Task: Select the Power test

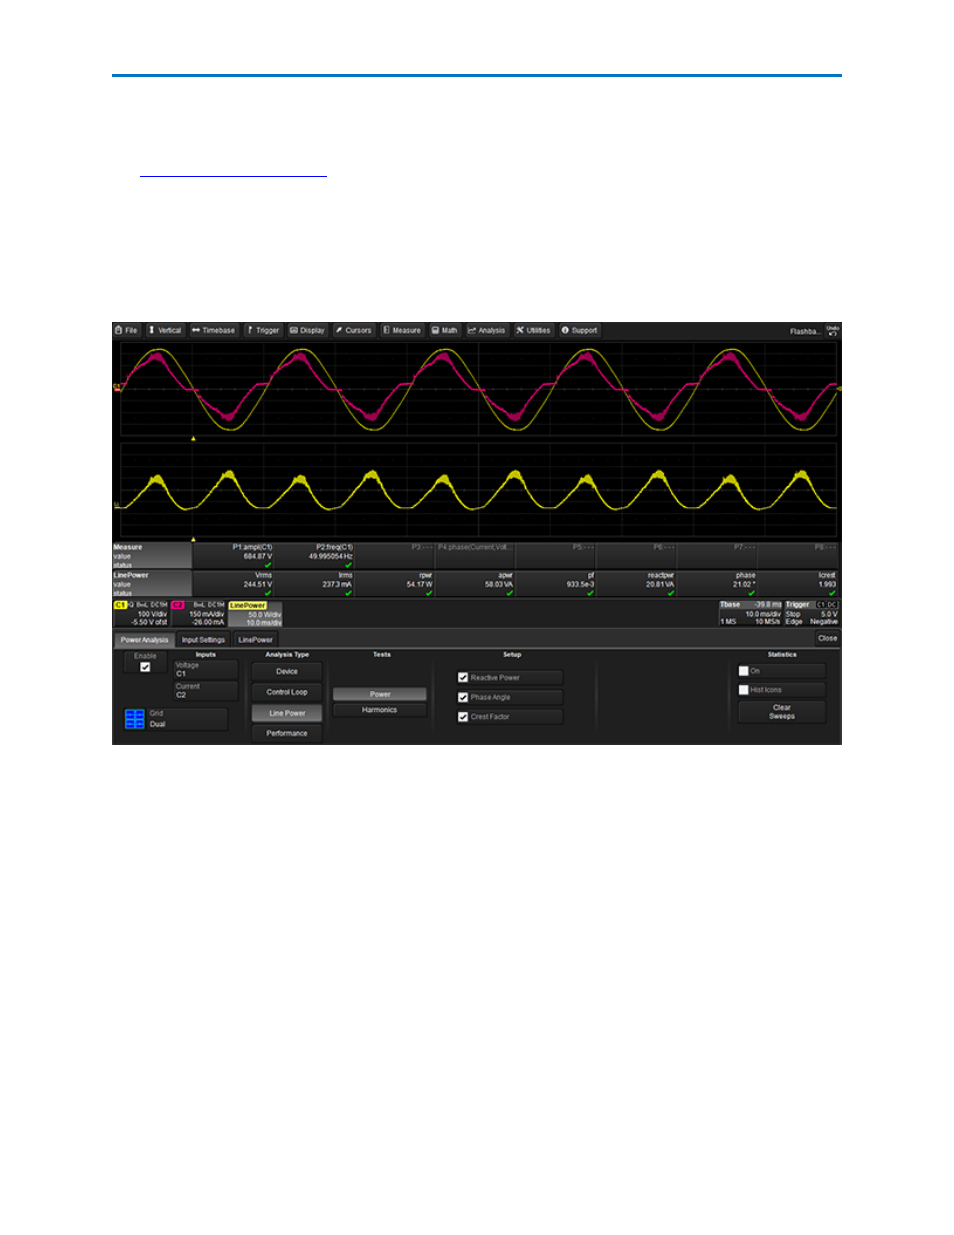Action: [x=380, y=694]
